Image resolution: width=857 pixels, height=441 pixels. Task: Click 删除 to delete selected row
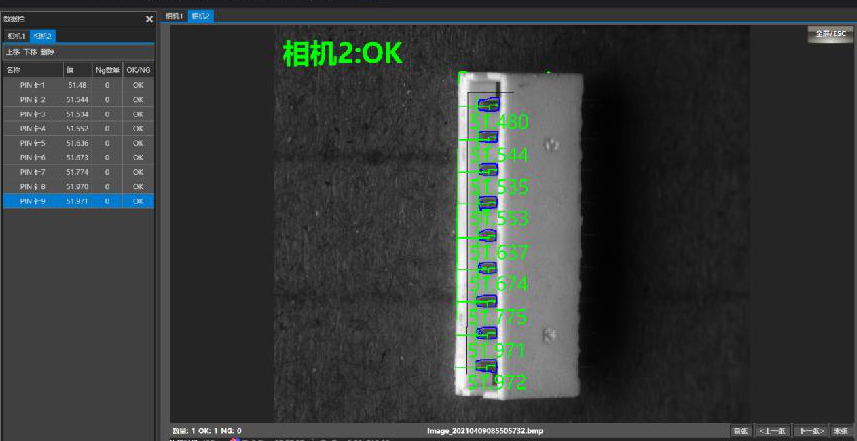pos(47,52)
